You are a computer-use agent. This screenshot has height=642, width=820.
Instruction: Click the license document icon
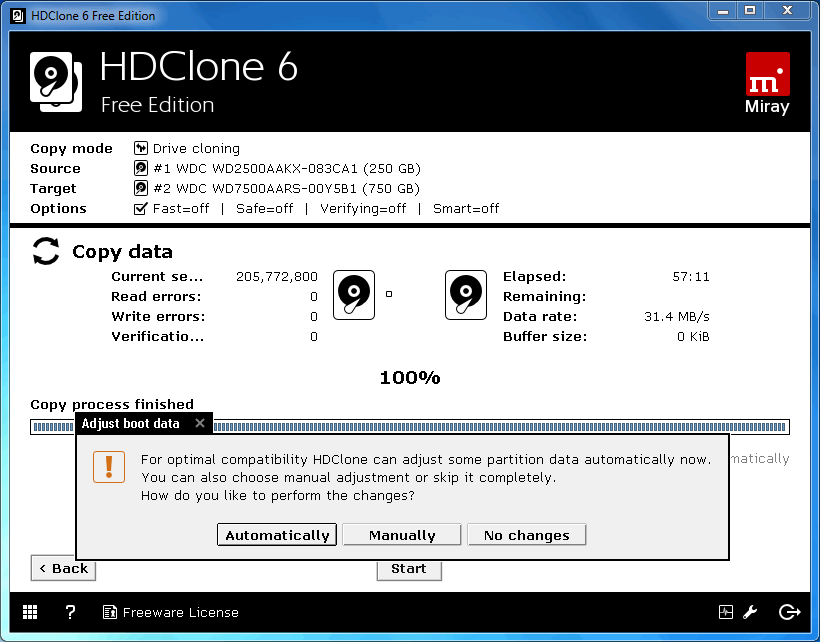point(110,612)
